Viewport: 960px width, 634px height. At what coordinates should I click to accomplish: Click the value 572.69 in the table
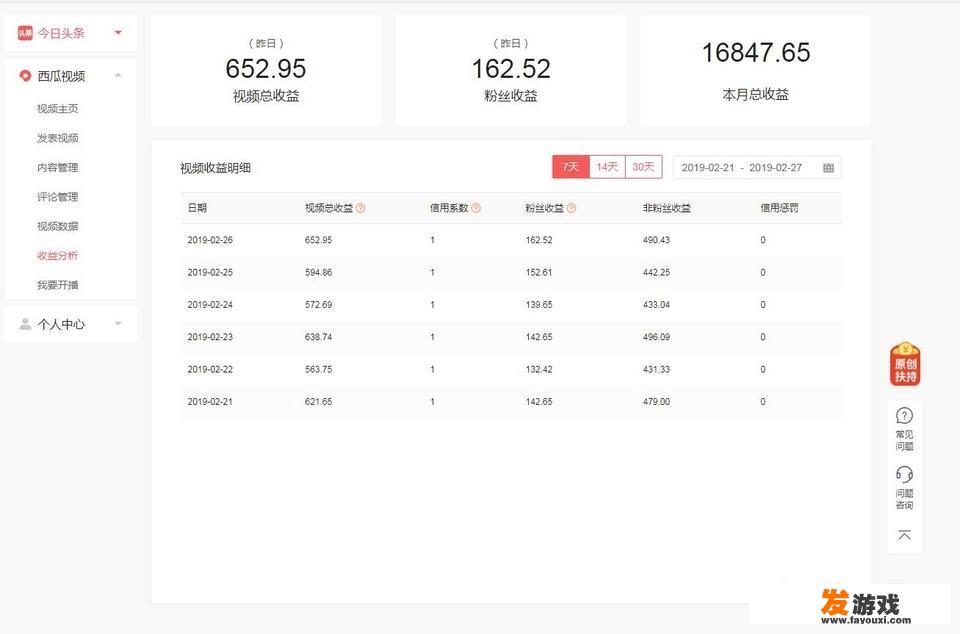(x=318, y=305)
